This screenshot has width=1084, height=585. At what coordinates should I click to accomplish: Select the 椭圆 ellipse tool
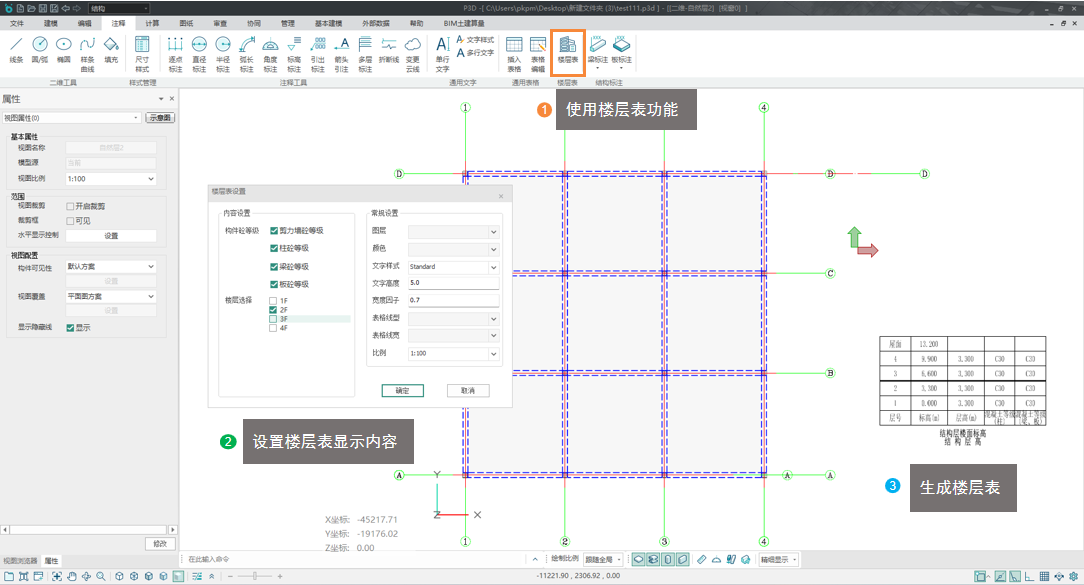coord(63,51)
